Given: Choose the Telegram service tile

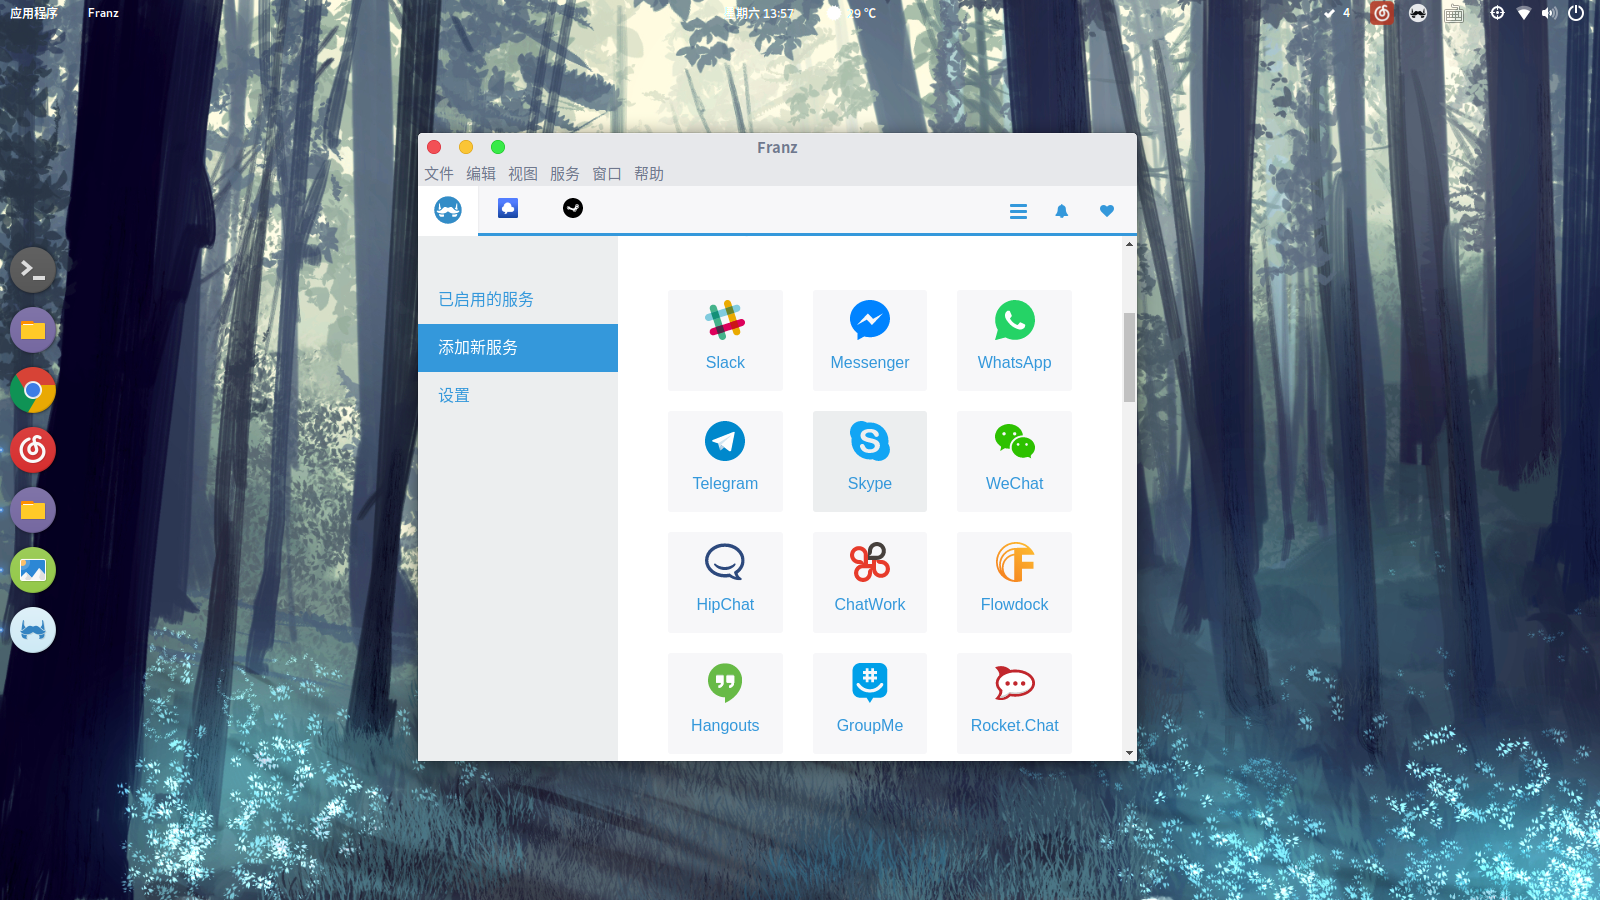Looking at the screenshot, I should pos(725,461).
